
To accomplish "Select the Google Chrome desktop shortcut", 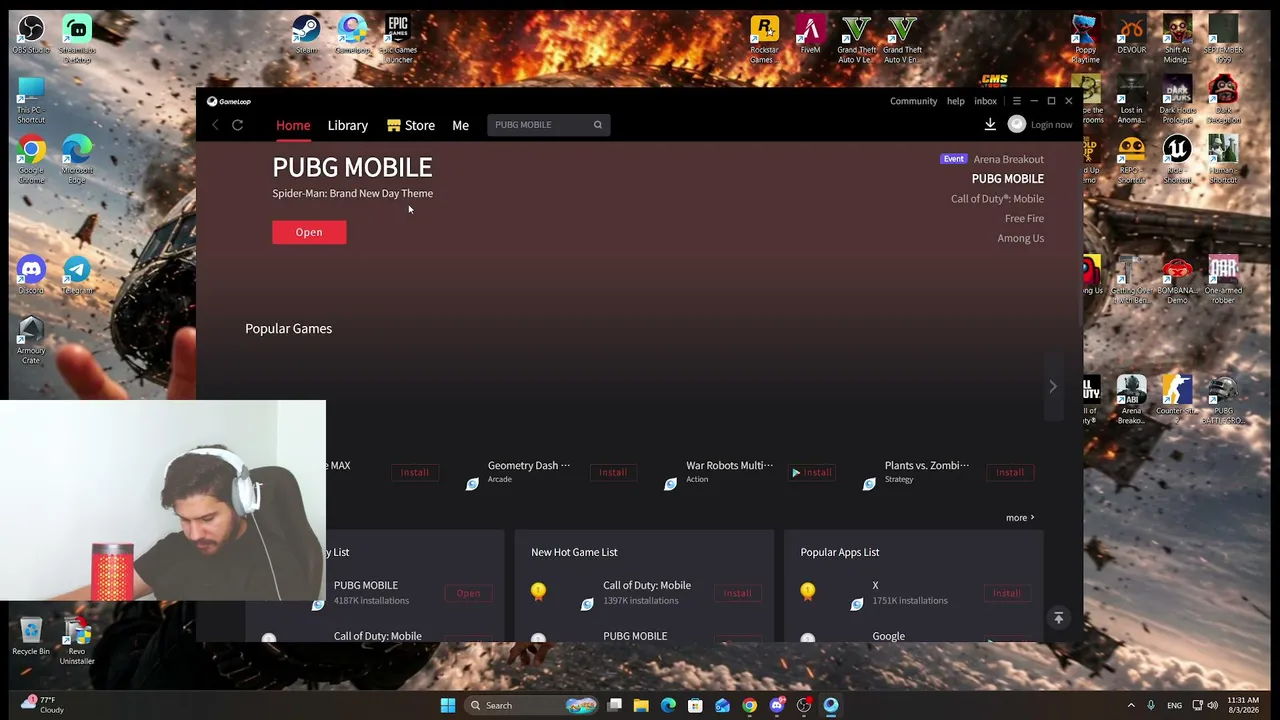I will 31,160.
